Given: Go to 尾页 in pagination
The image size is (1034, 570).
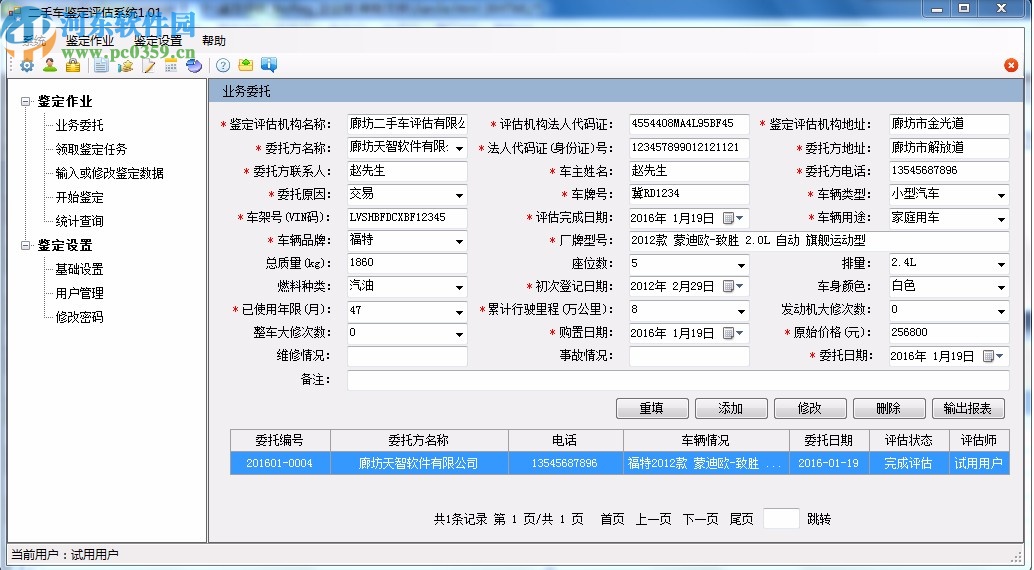Looking at the screenshot, I should (x=741, y=519).
